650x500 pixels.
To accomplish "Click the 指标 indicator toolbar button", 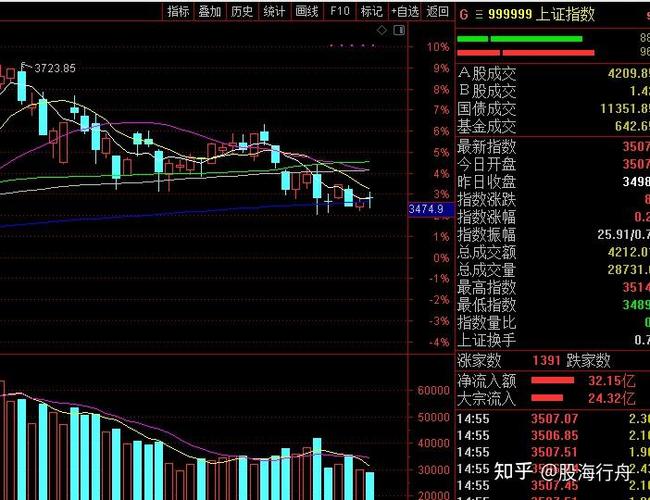I will coord(178,12).
